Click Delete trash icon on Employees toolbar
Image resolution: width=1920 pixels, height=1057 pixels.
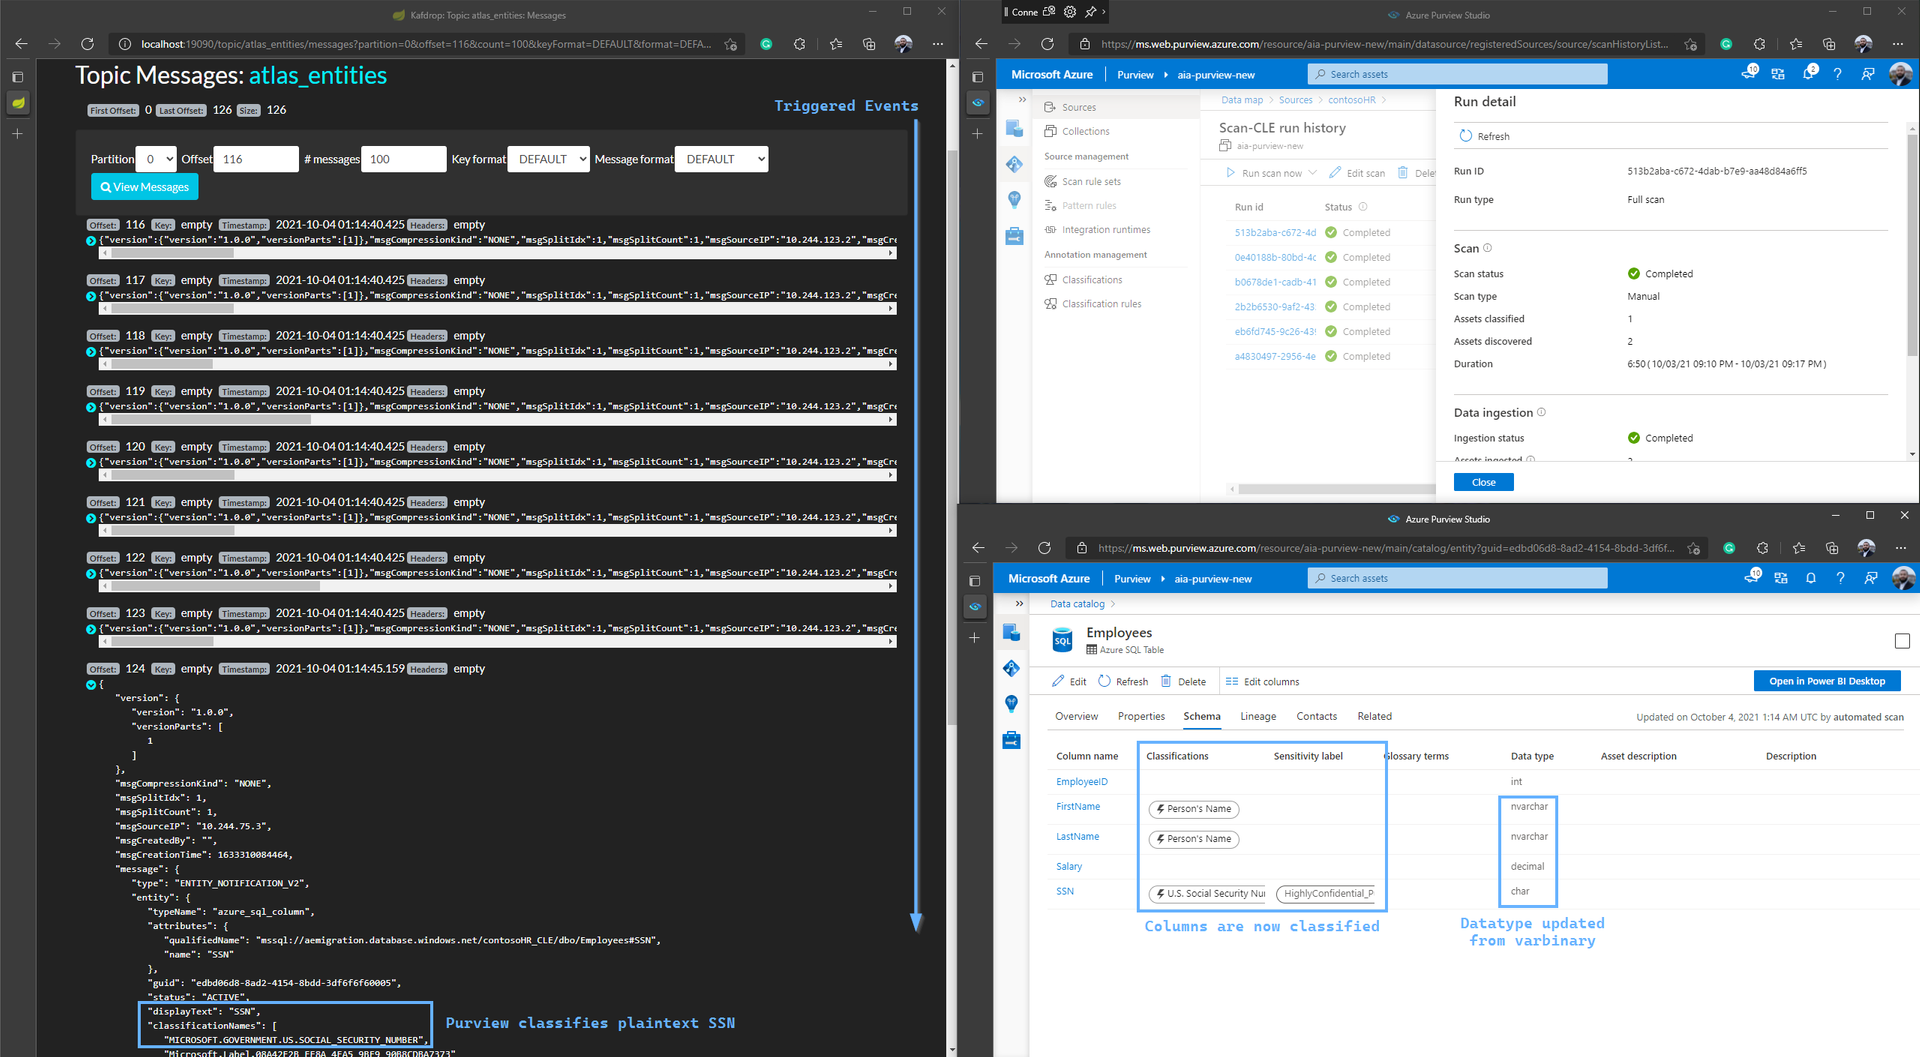tap(1166, 682)
